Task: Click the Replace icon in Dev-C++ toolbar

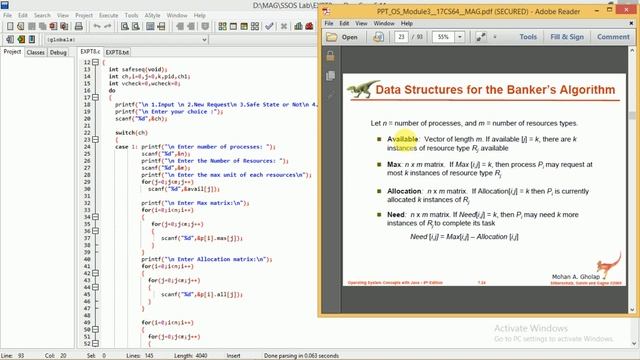Action: pos(136,26)
